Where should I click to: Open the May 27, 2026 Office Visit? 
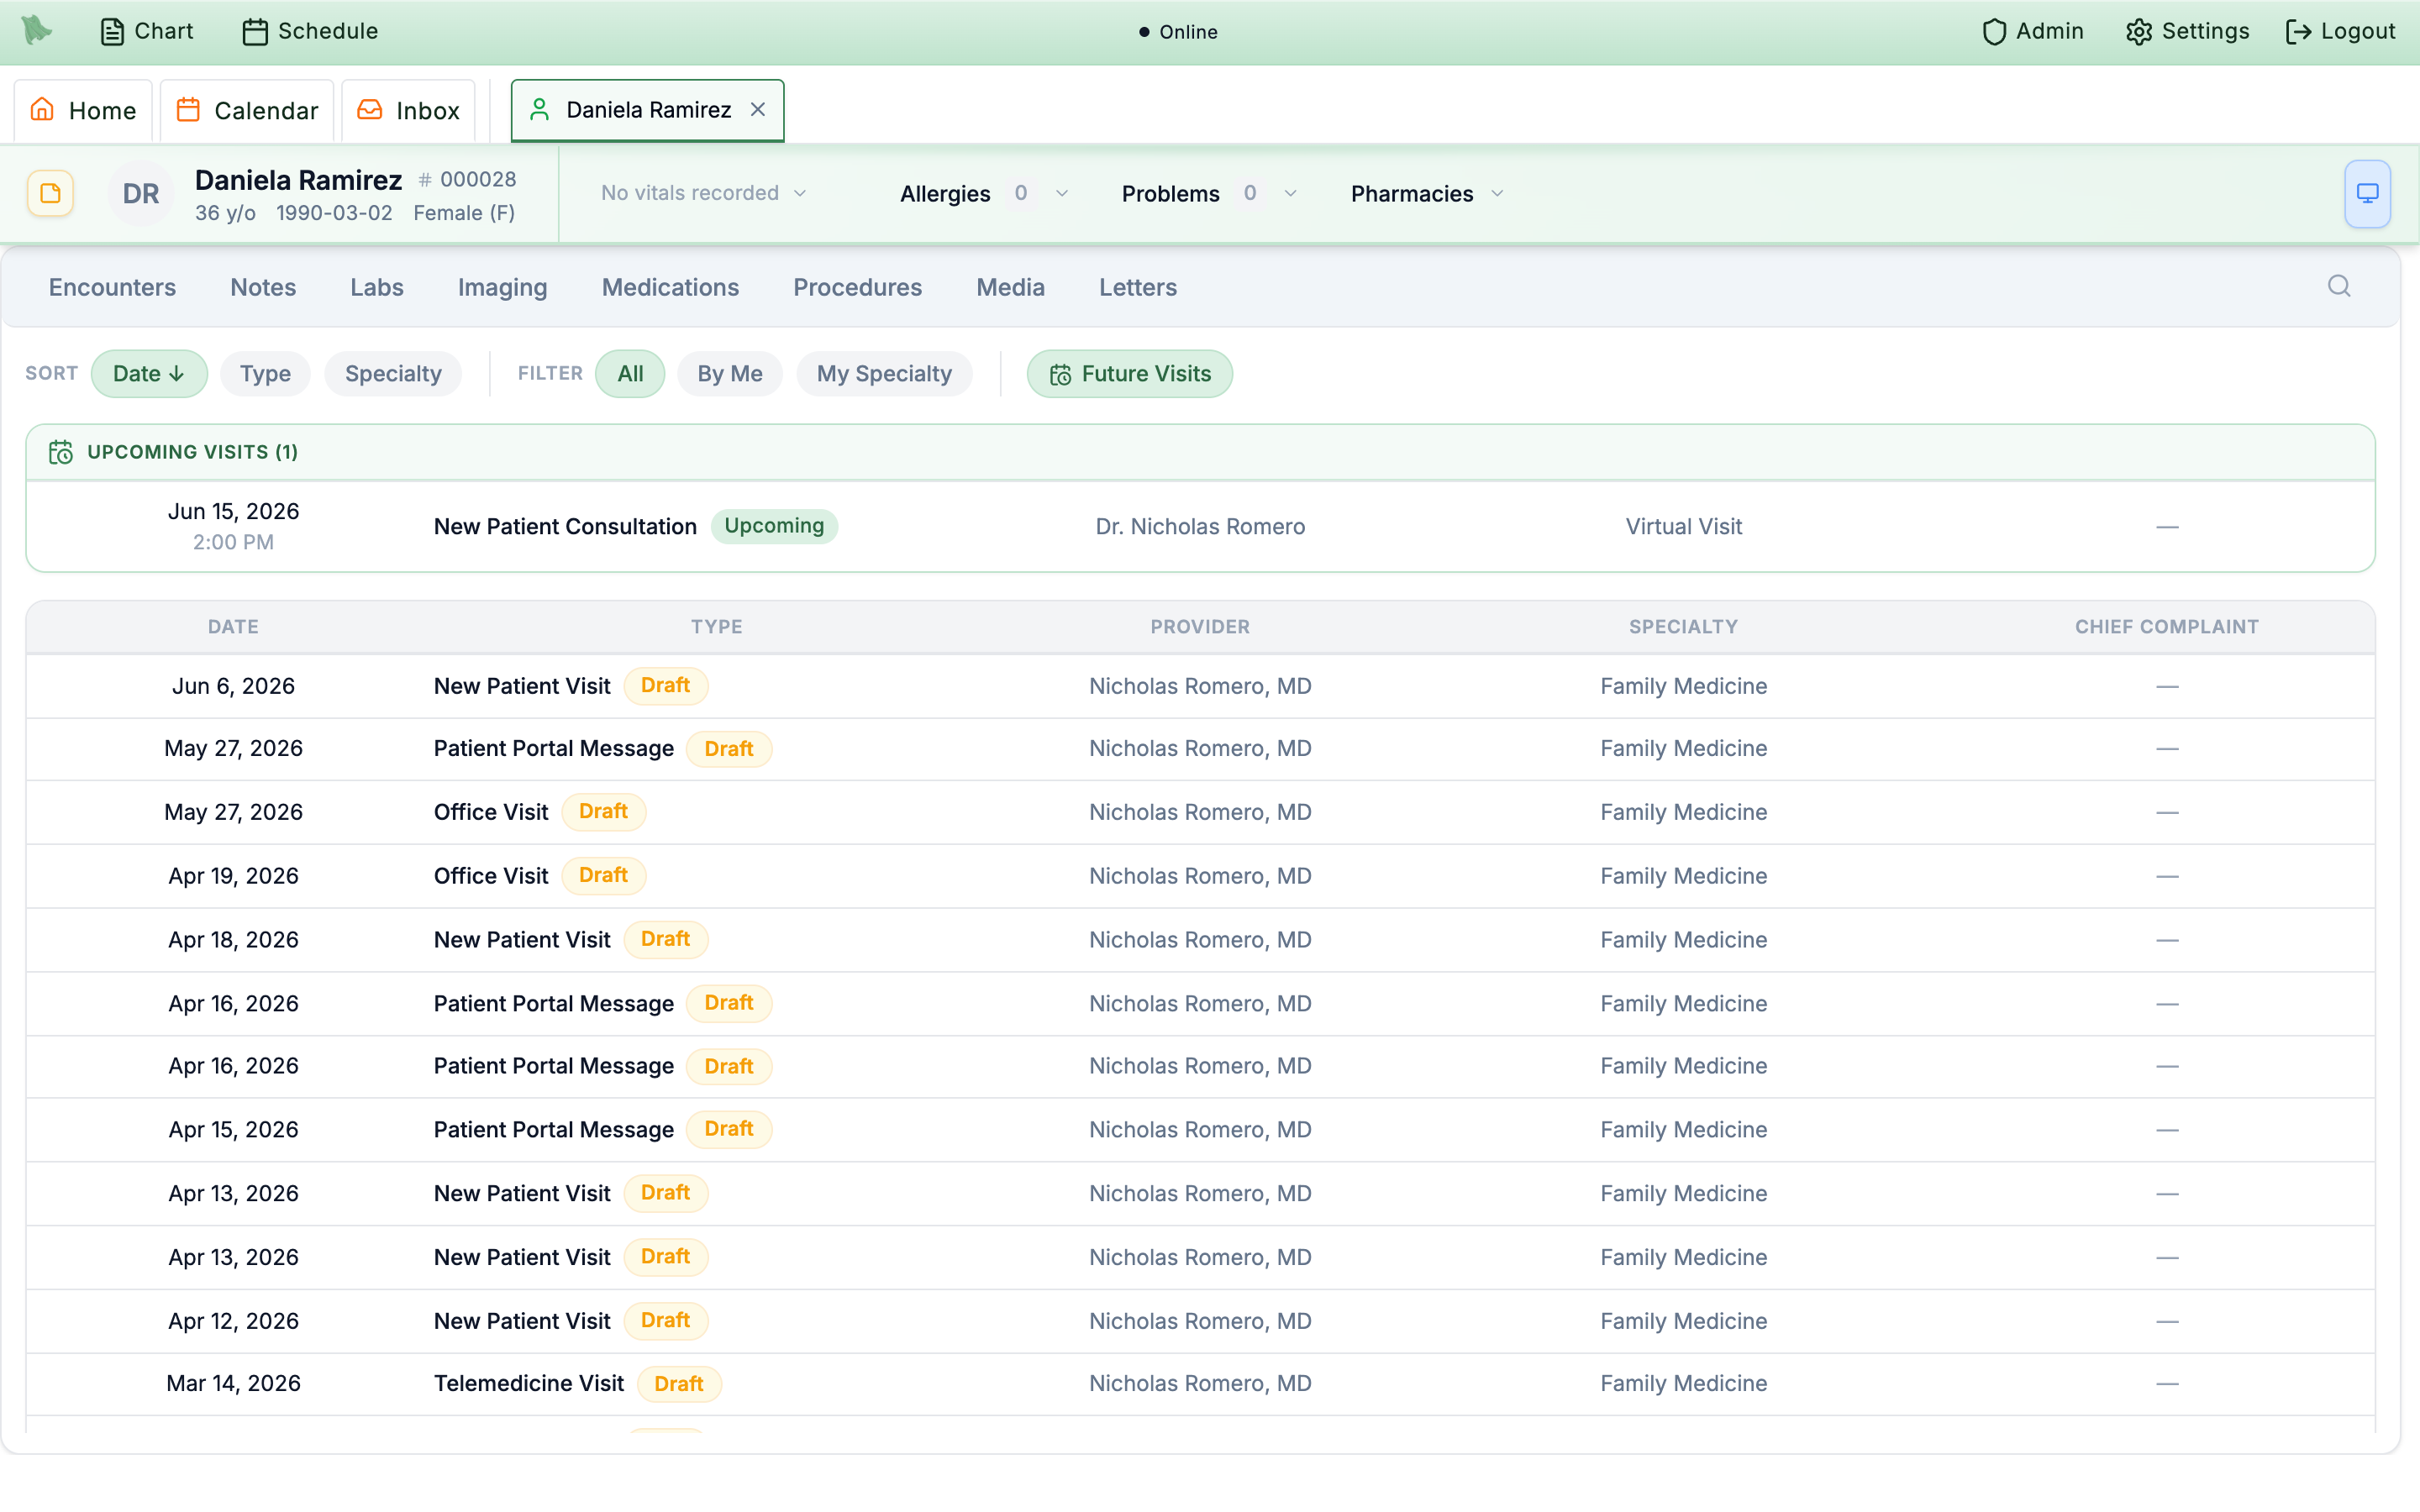click(x=1200, y=812)
